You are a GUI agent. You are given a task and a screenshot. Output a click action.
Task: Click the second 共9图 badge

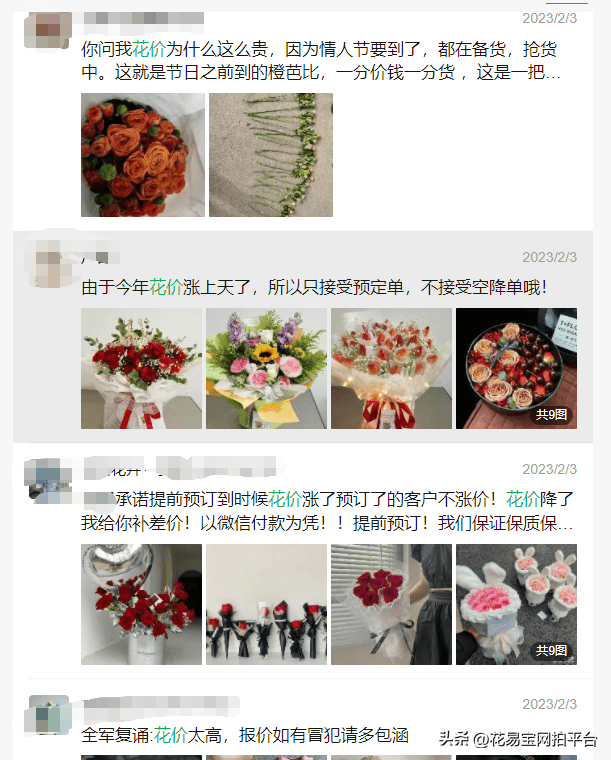click(551, 650)
